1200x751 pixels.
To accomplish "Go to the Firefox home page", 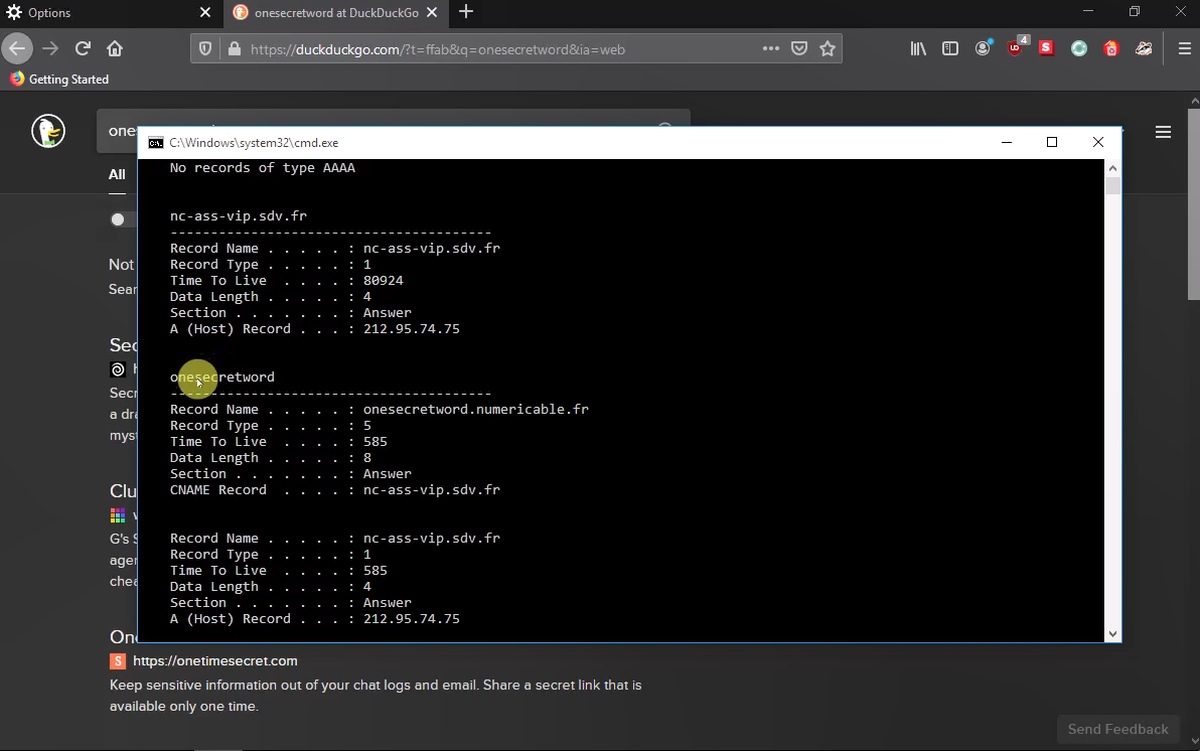I will [115, 48].
